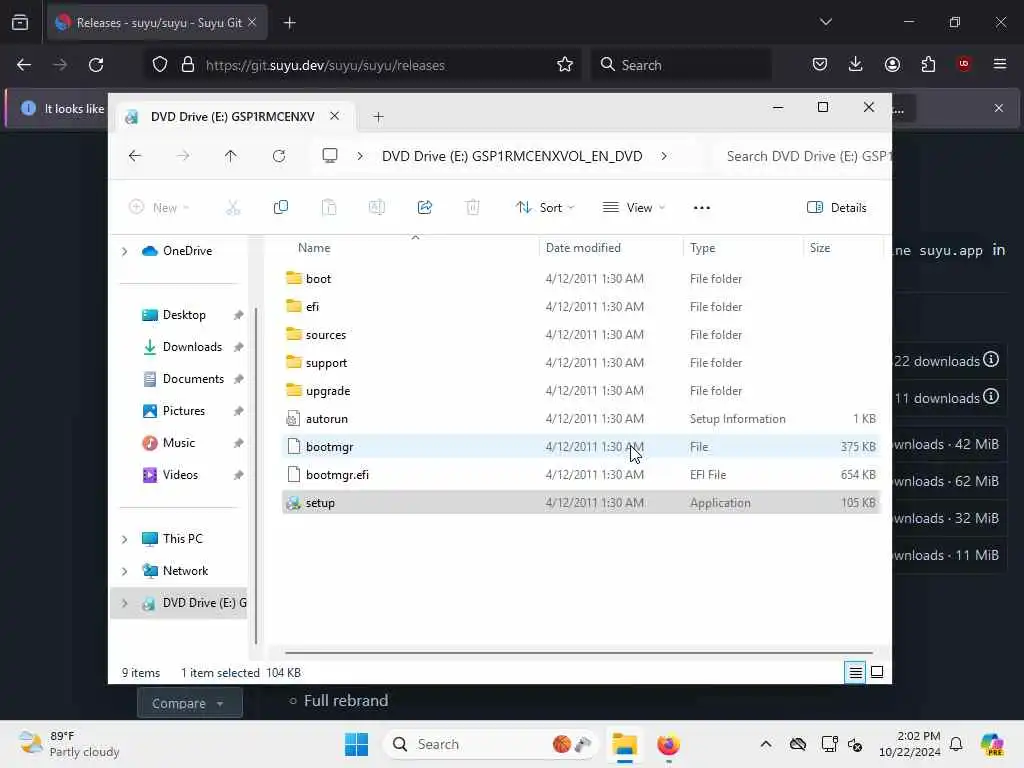Click the Firefox tracking protection shield icon

click(x=160, y=65)
